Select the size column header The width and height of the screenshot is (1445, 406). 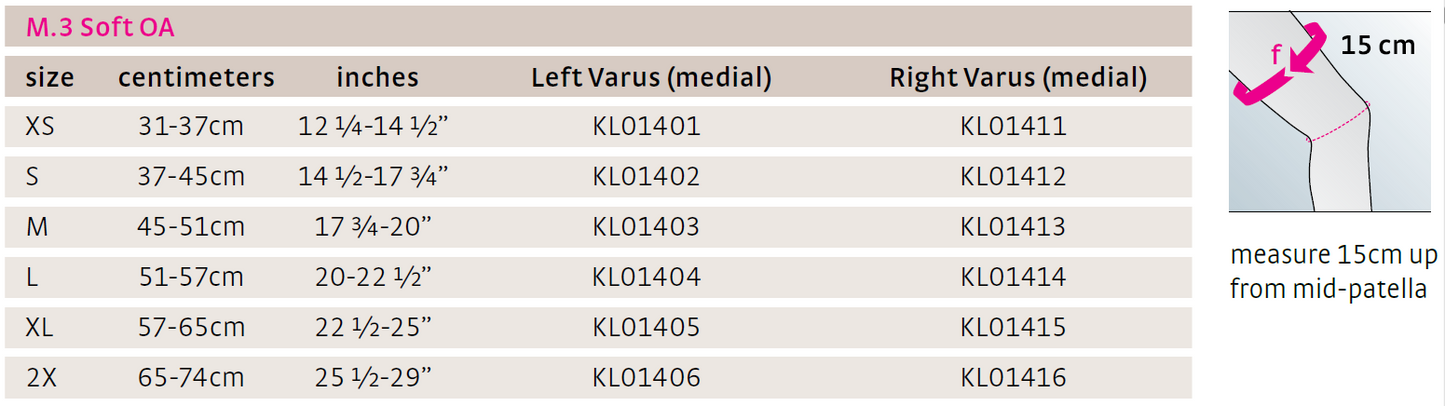50,78
